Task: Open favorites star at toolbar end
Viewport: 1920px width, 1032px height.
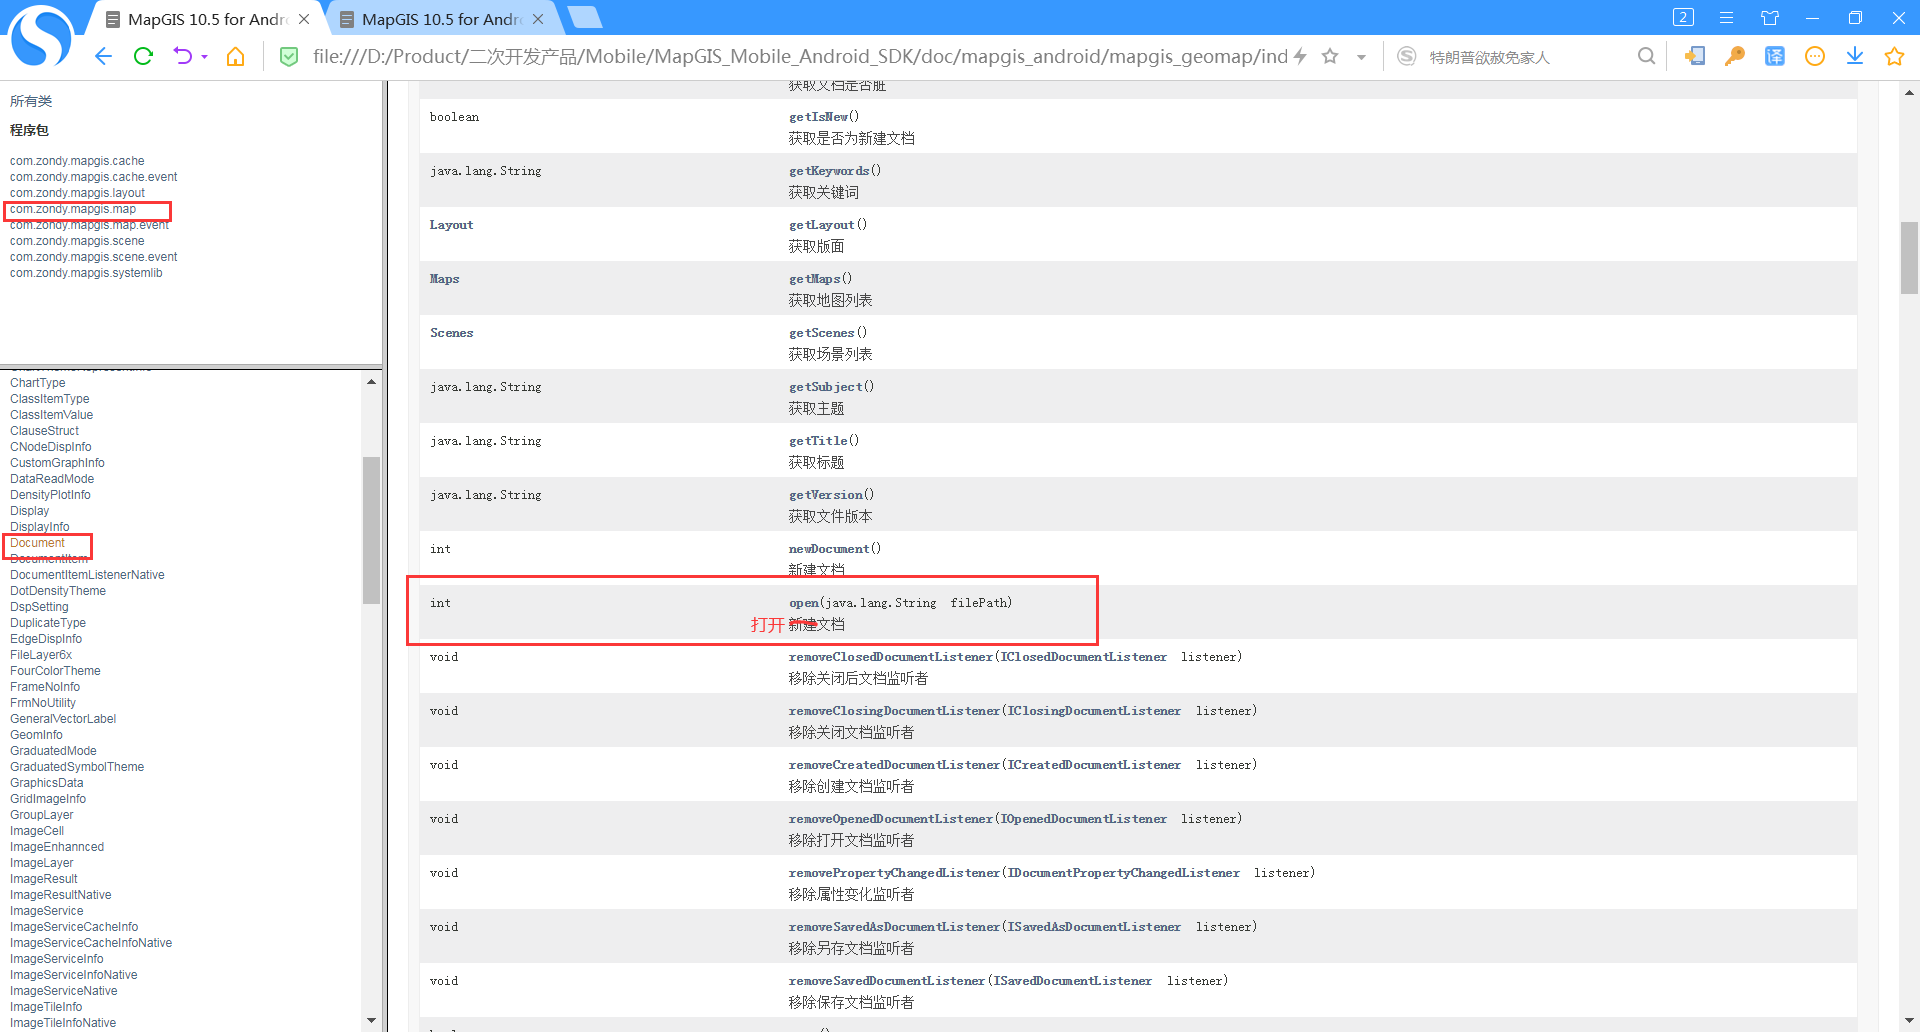Action: [x=1894, y=57]
